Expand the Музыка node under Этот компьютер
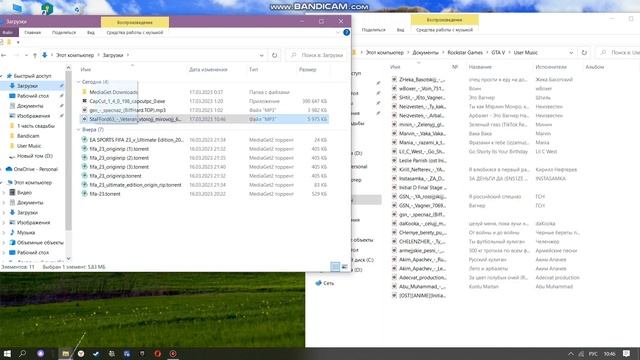This screenshot has height=360, width=640. coord(4,233)
